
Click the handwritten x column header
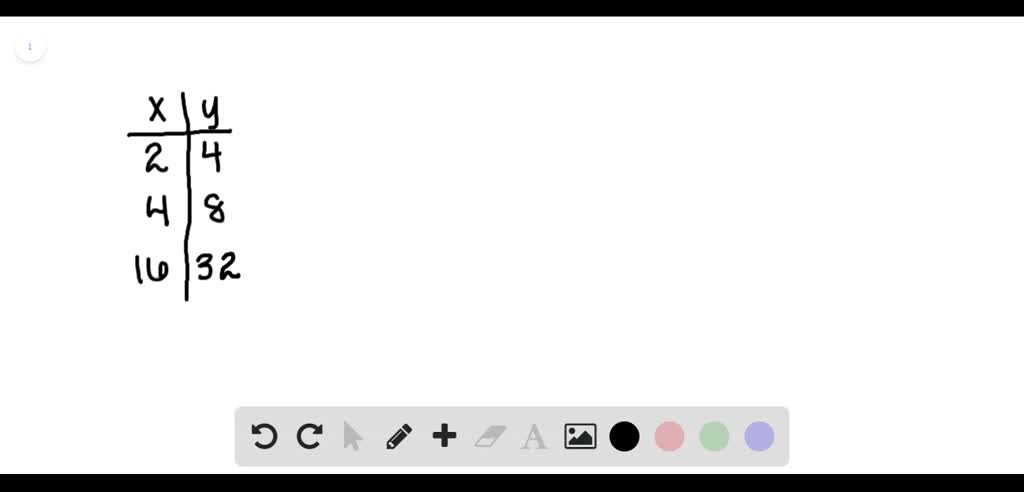[x=157, y=109]
